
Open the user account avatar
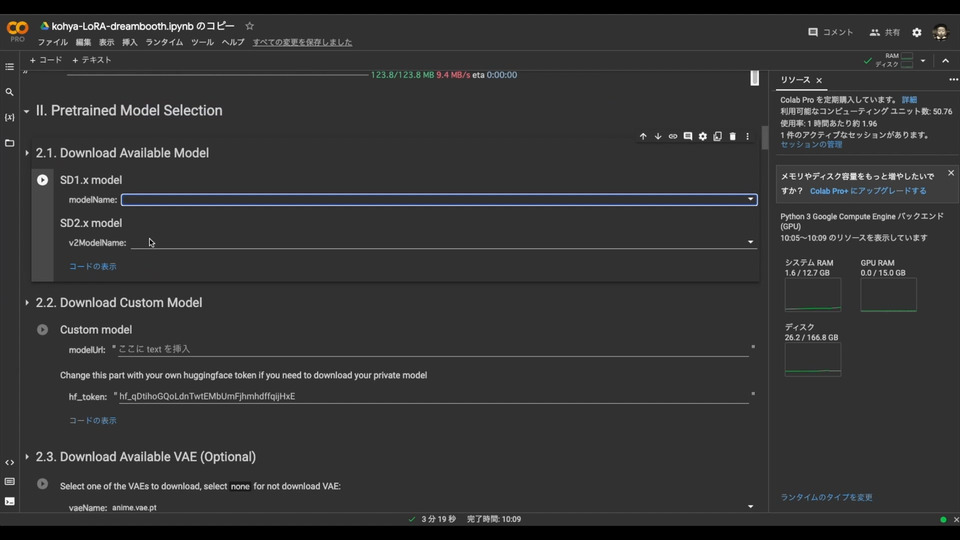tap(940, 32)
